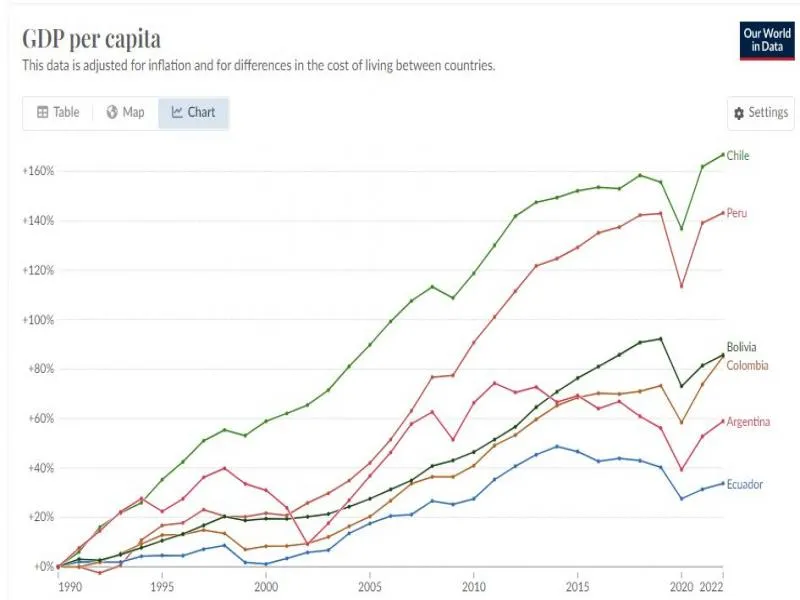
Task: Switch to the Map tab
Action: [125, 113]
